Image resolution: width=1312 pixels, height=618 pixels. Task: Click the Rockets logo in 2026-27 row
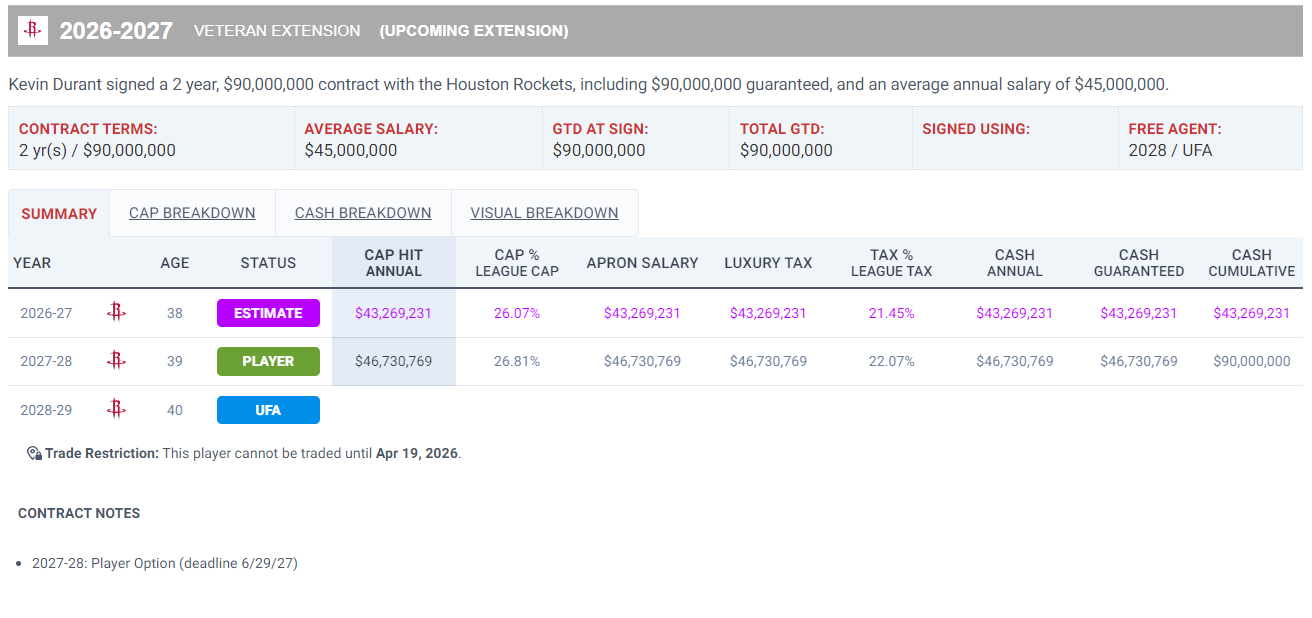[x=116, y=313]
